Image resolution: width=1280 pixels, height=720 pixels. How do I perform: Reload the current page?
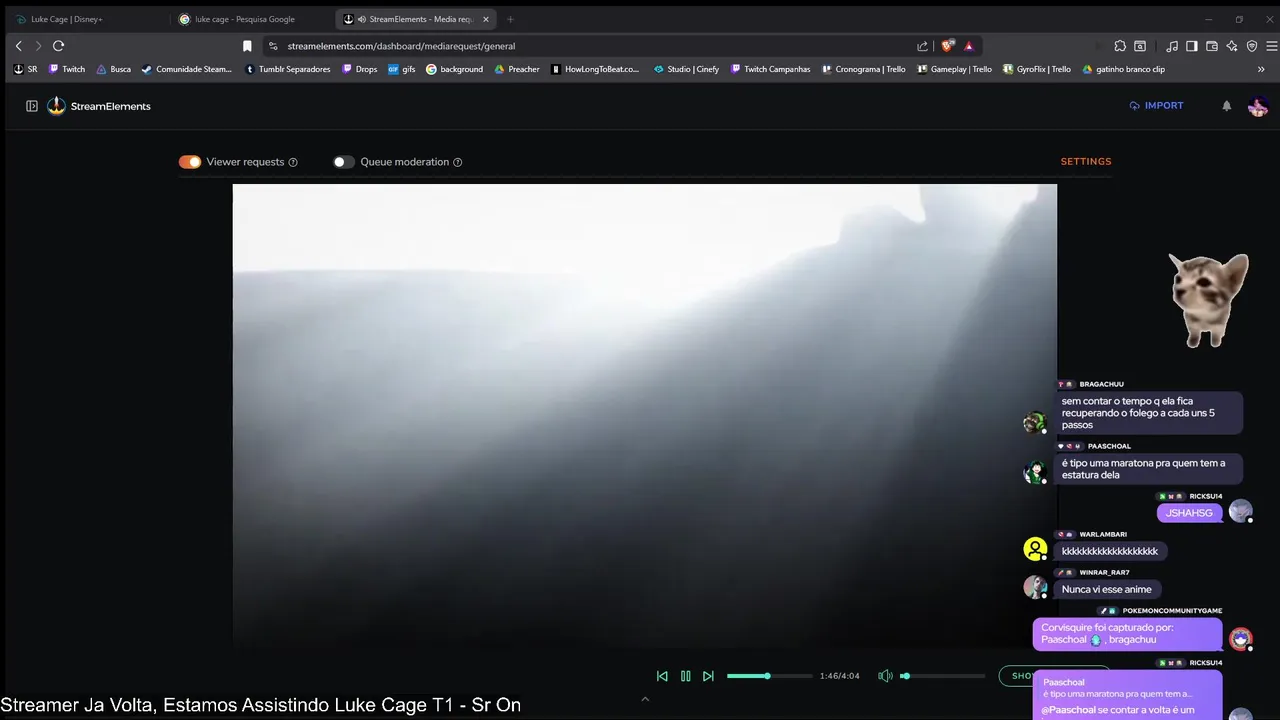[x=59, y=46]
